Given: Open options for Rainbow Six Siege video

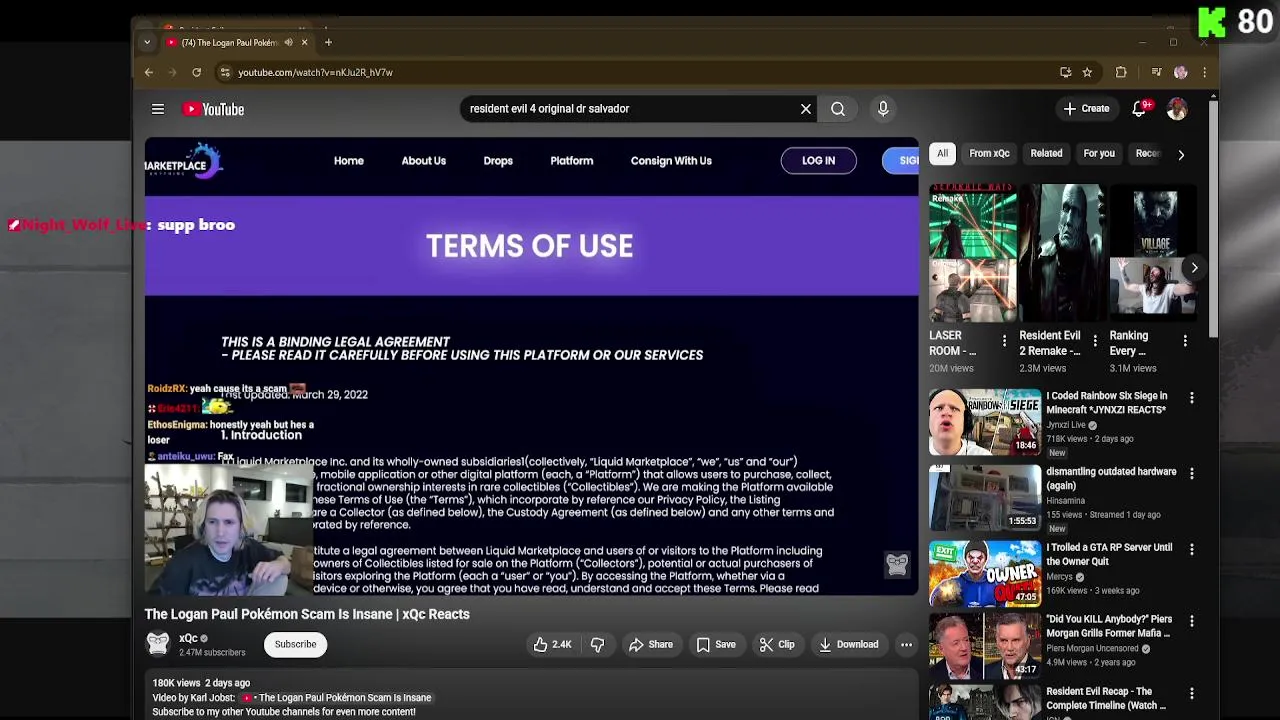Looking at the screenshot, I should 1192,398.
